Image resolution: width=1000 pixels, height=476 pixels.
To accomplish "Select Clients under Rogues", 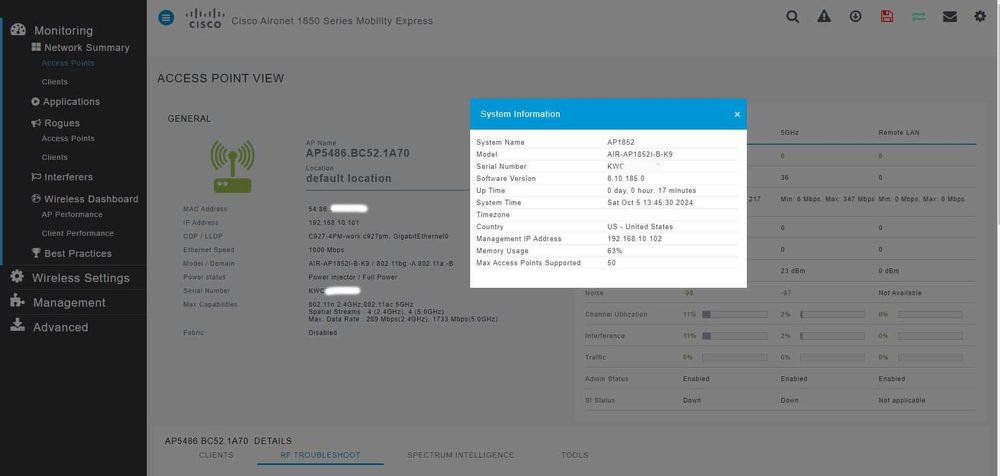I will (x=54, y=157).
